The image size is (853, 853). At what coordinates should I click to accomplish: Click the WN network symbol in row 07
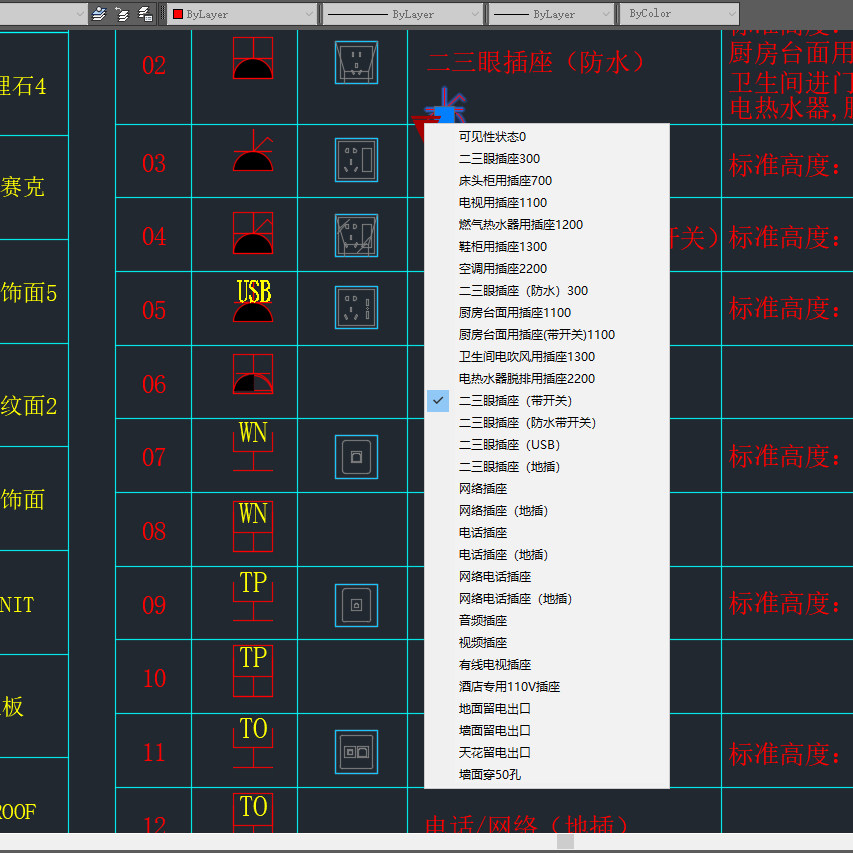click(x=253, y=446)
